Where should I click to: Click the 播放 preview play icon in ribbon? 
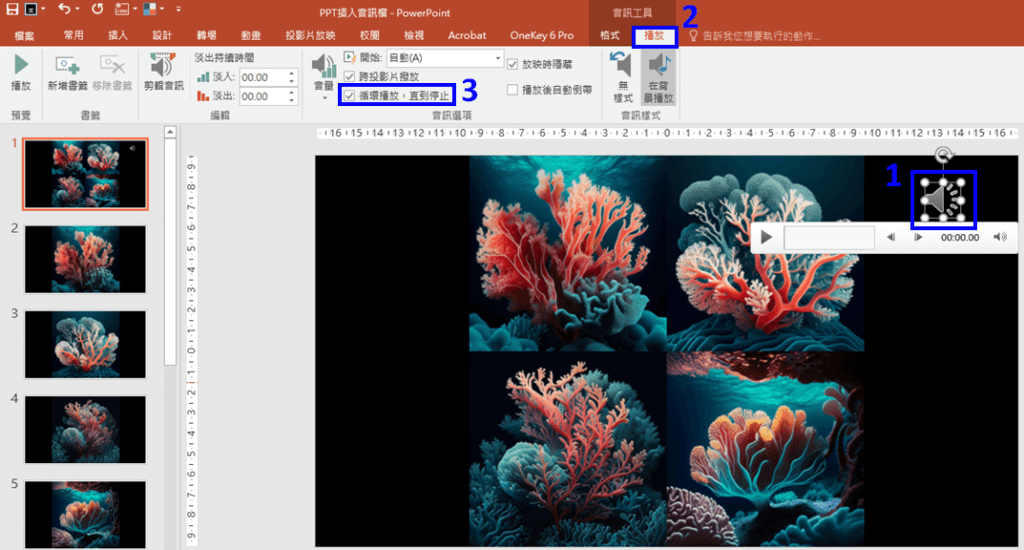(x=21, y=65)
